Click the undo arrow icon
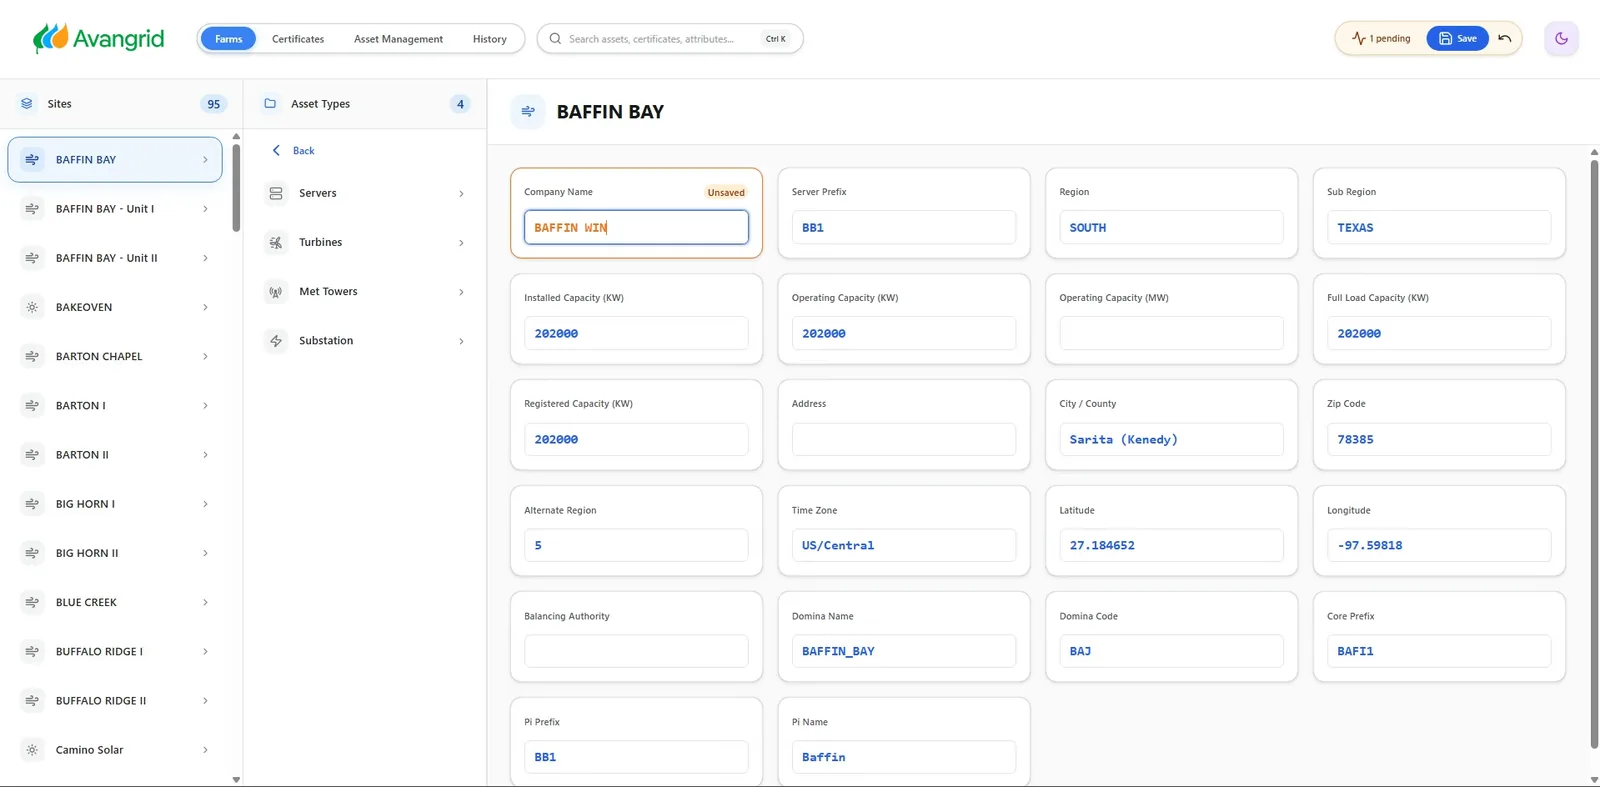Viewport: 1600px width, 787px height. [x=1505, y=39]
